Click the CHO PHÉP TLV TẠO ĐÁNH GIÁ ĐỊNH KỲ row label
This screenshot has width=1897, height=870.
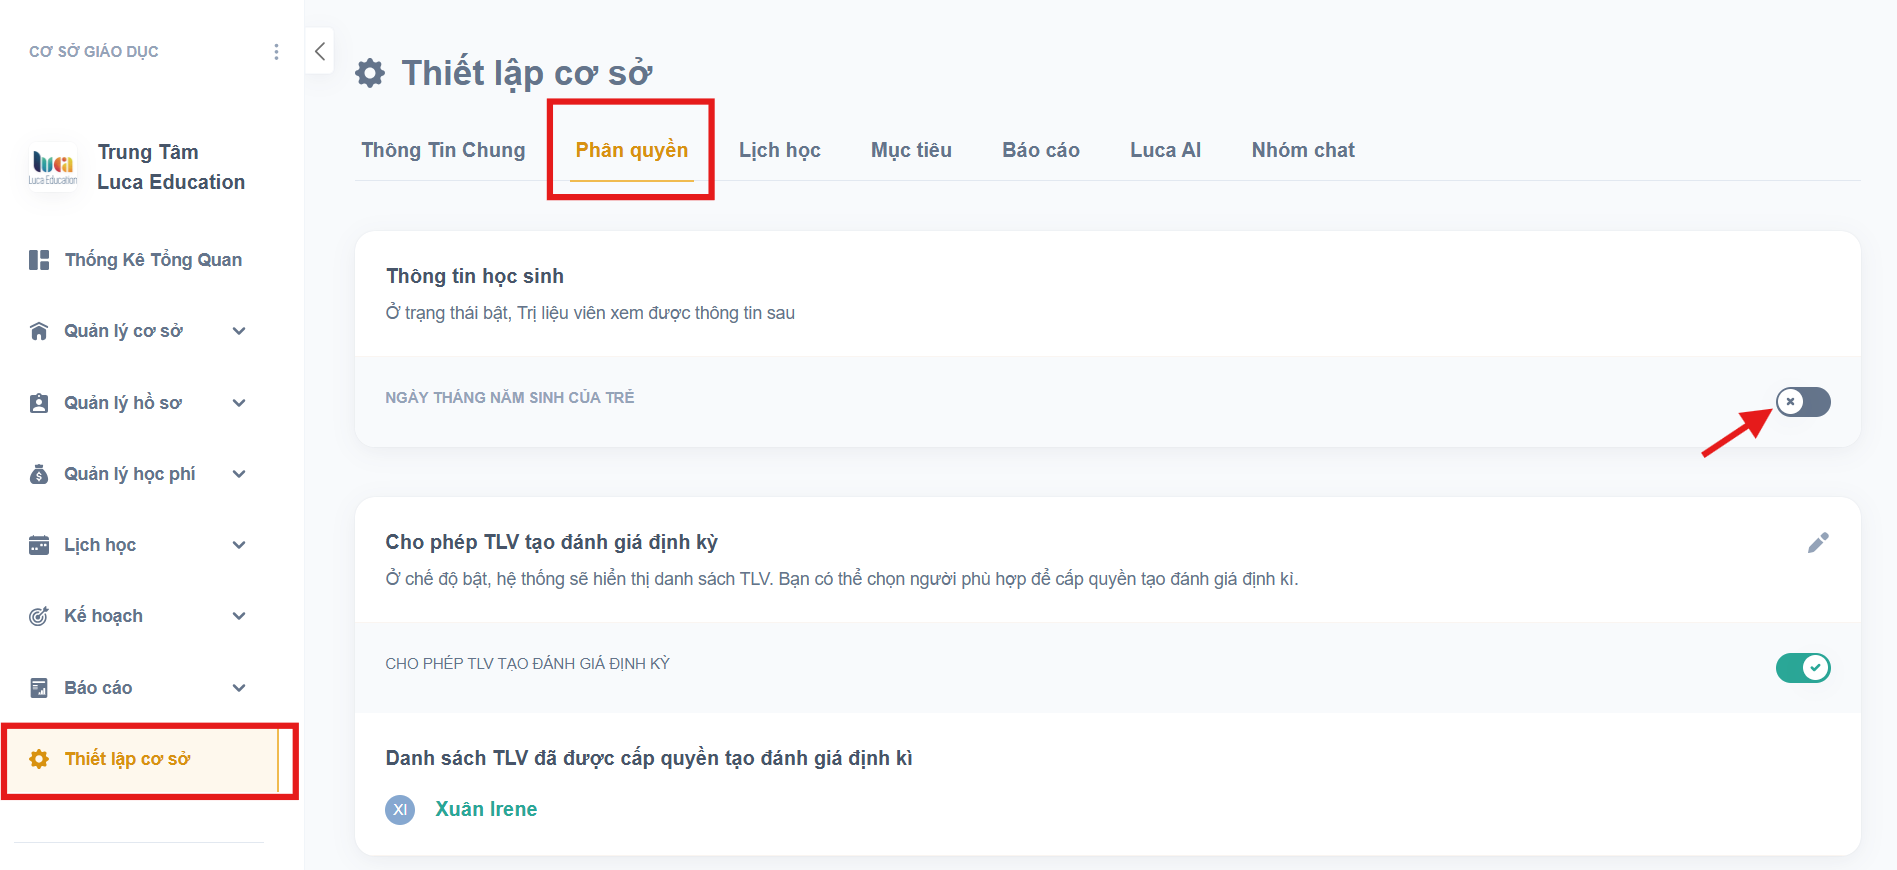[x=528, y=664]
